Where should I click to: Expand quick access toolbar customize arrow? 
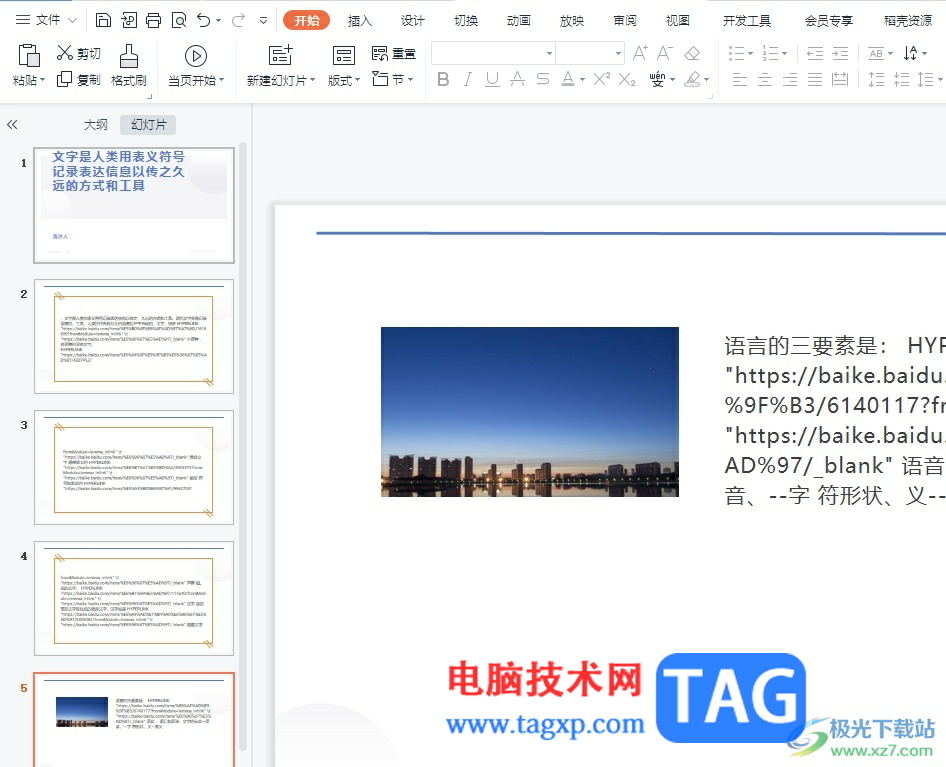click(264, 21)
